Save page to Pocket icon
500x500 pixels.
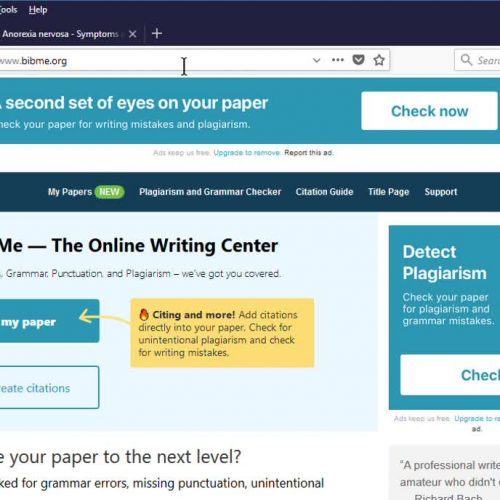point(358,60)
